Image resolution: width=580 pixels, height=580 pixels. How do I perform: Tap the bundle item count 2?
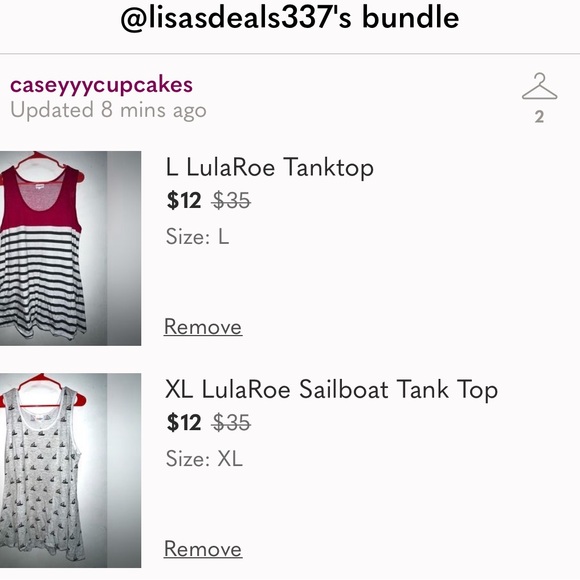tap(539, 117)
